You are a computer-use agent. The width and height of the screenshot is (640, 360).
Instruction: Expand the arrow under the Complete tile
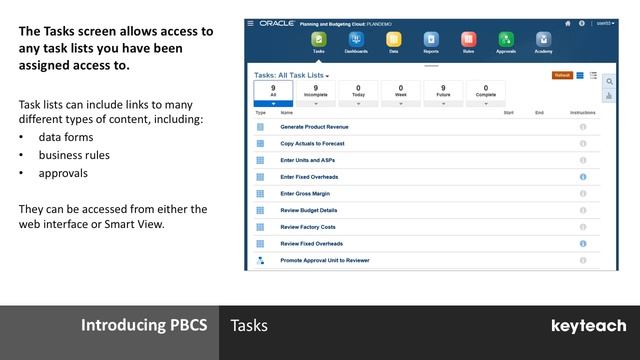486,104
